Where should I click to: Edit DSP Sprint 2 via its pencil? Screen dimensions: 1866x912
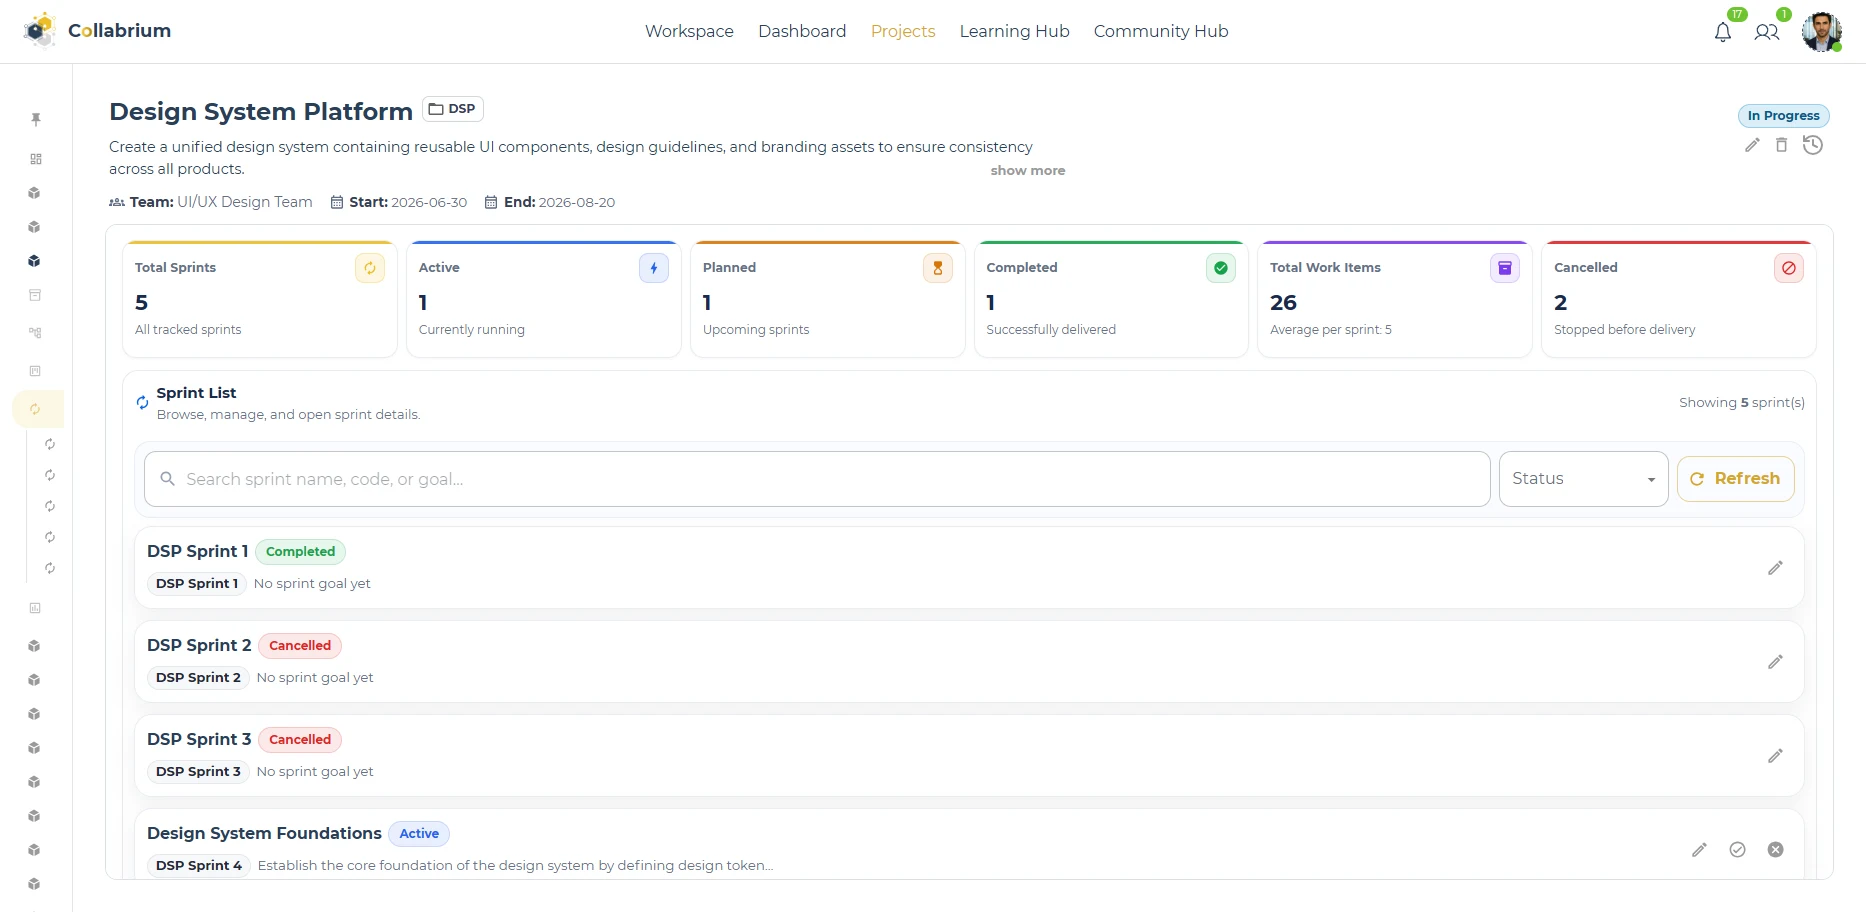(1775, 662)
